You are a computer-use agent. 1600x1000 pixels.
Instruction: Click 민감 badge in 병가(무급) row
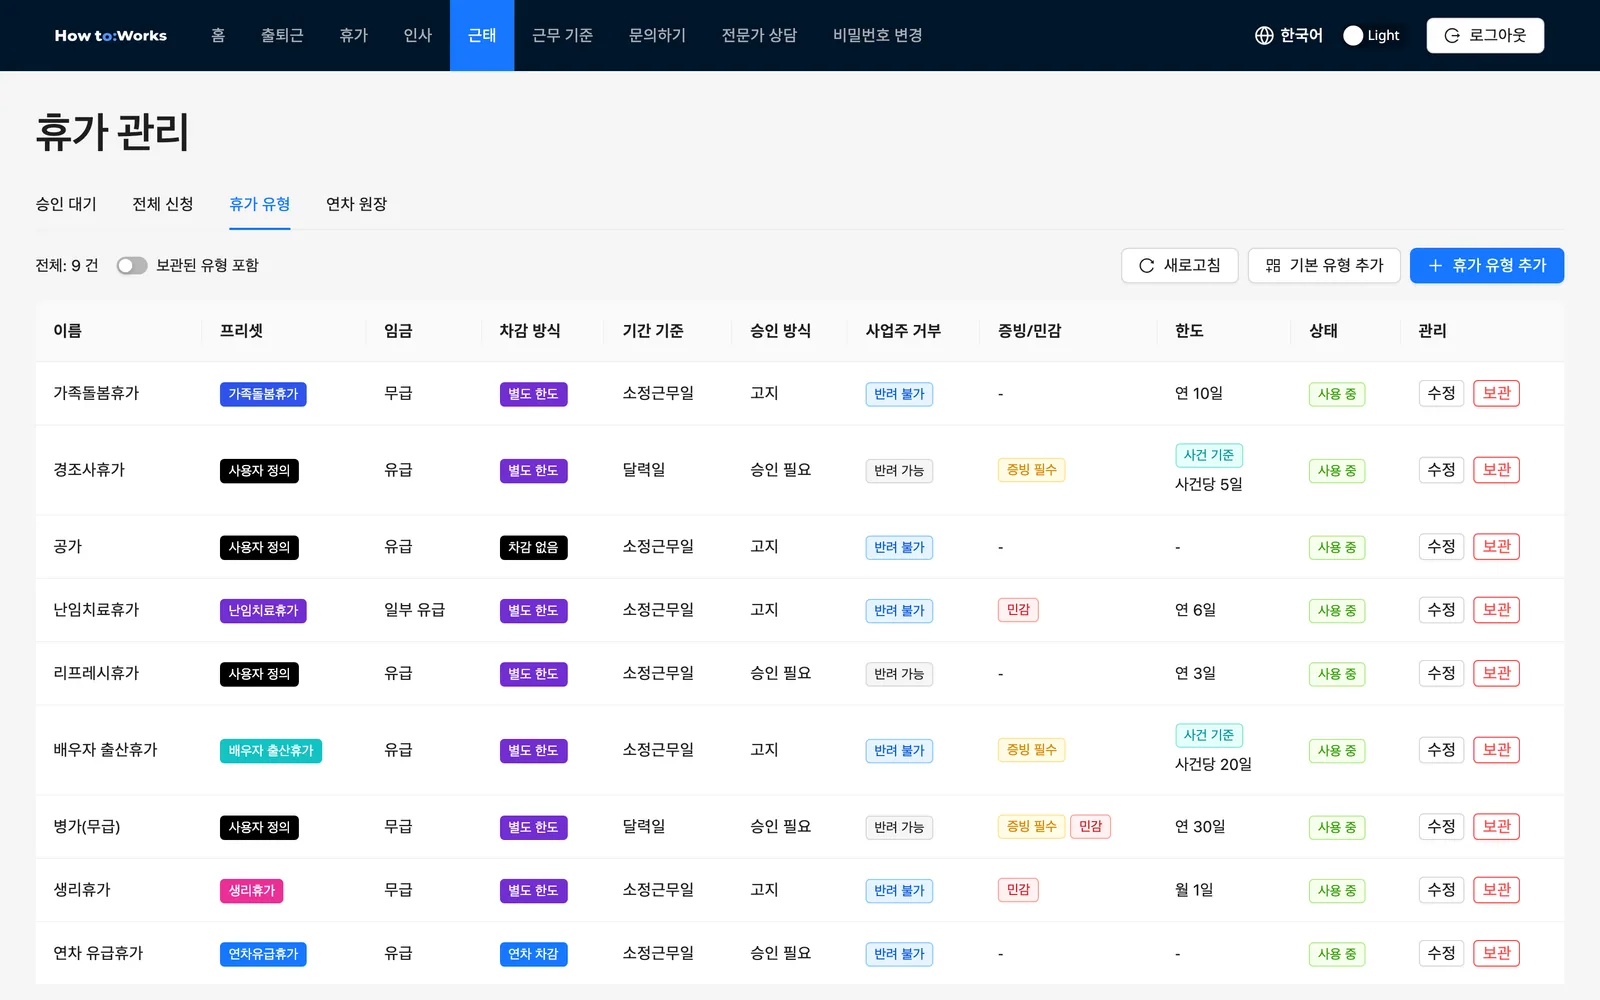(1090, 826)
